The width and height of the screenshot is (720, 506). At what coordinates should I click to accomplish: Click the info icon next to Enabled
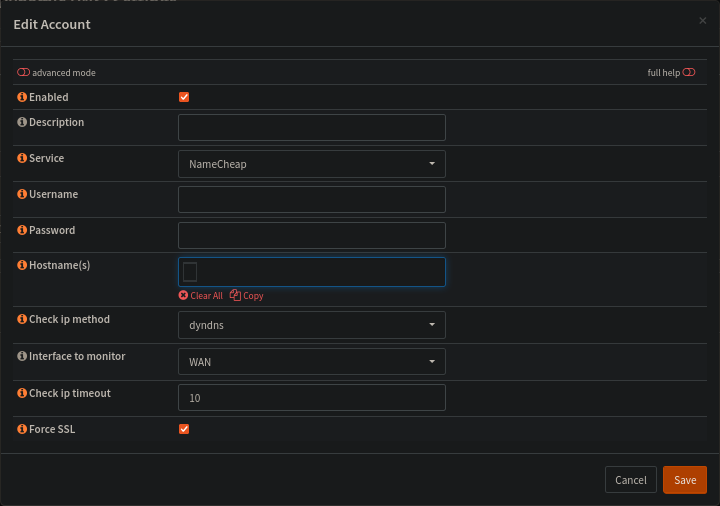click(22, 97)
